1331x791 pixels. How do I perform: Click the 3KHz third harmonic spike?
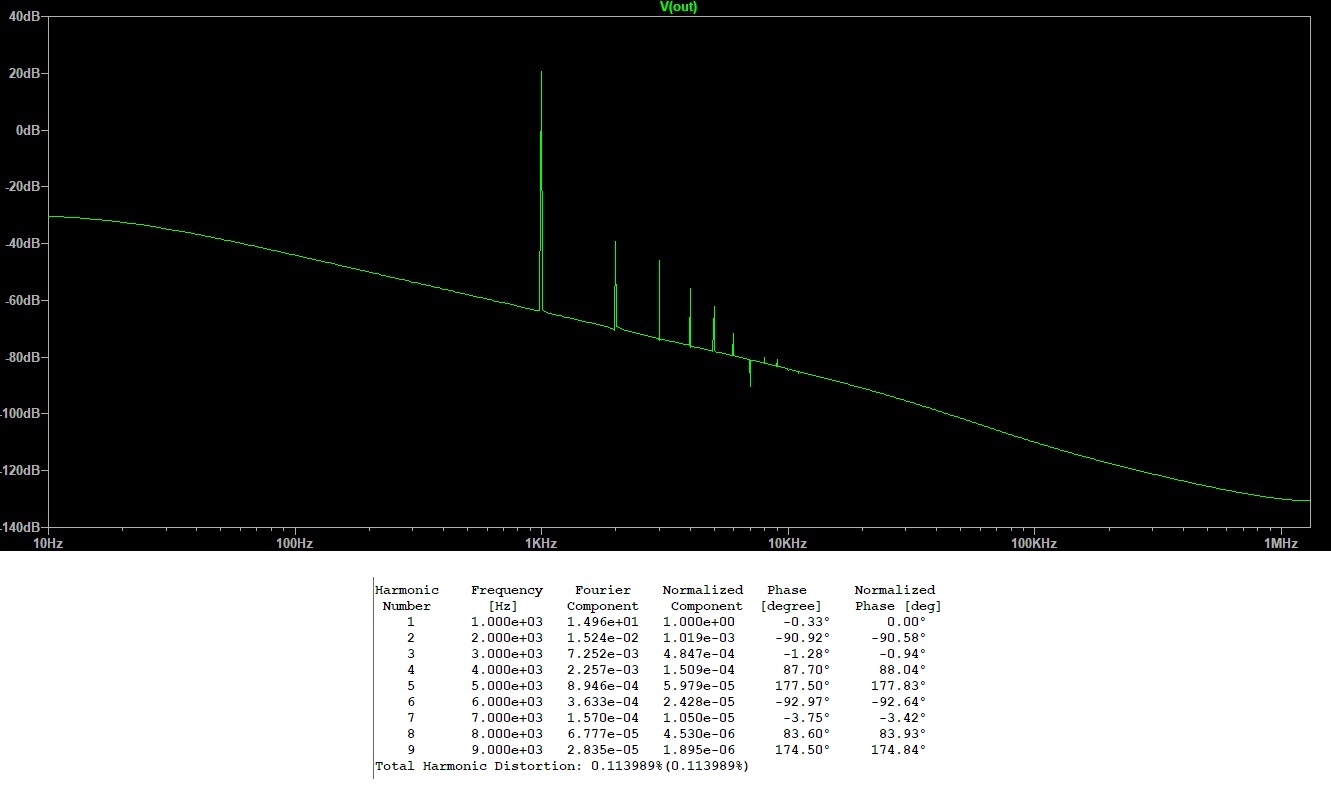click(659, 300)
